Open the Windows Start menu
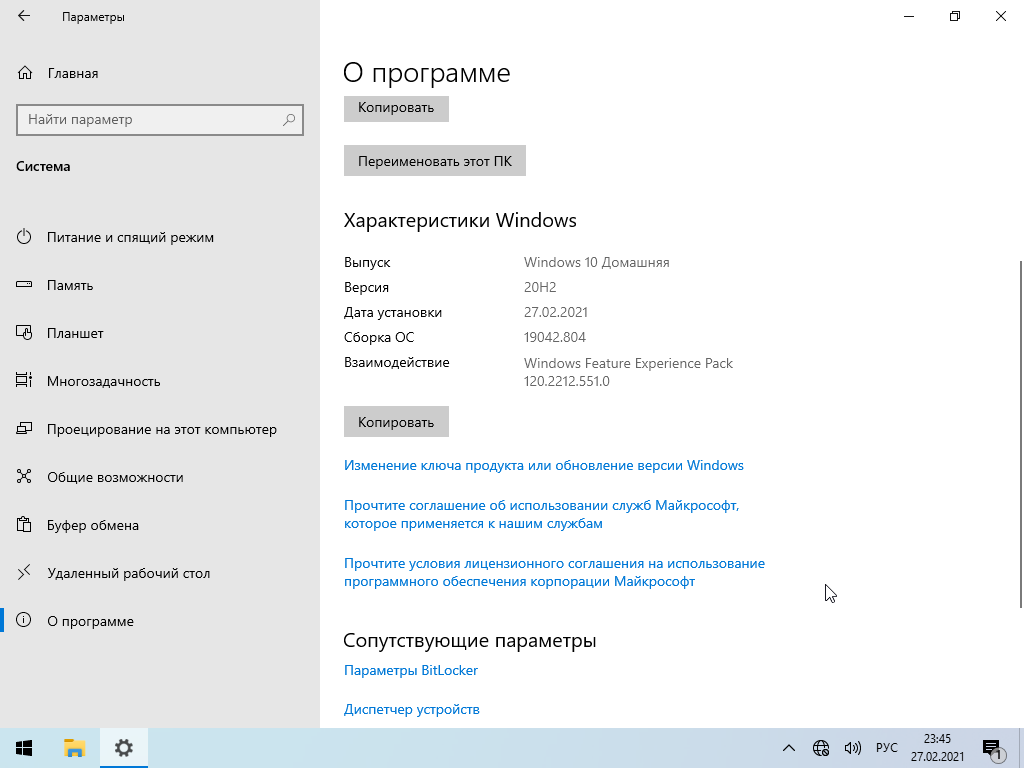Screen dimensions: 1024x768 point(25,748)
